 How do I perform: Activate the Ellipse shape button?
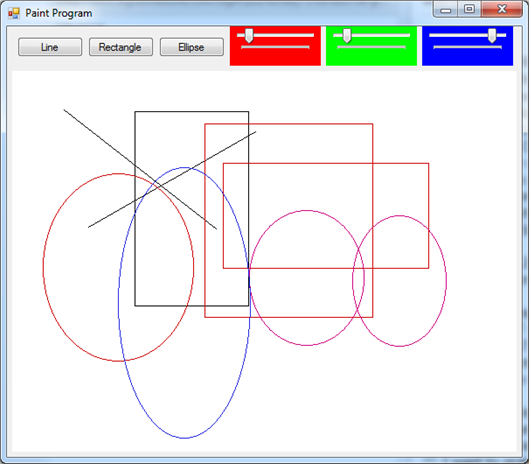(192, 47)
